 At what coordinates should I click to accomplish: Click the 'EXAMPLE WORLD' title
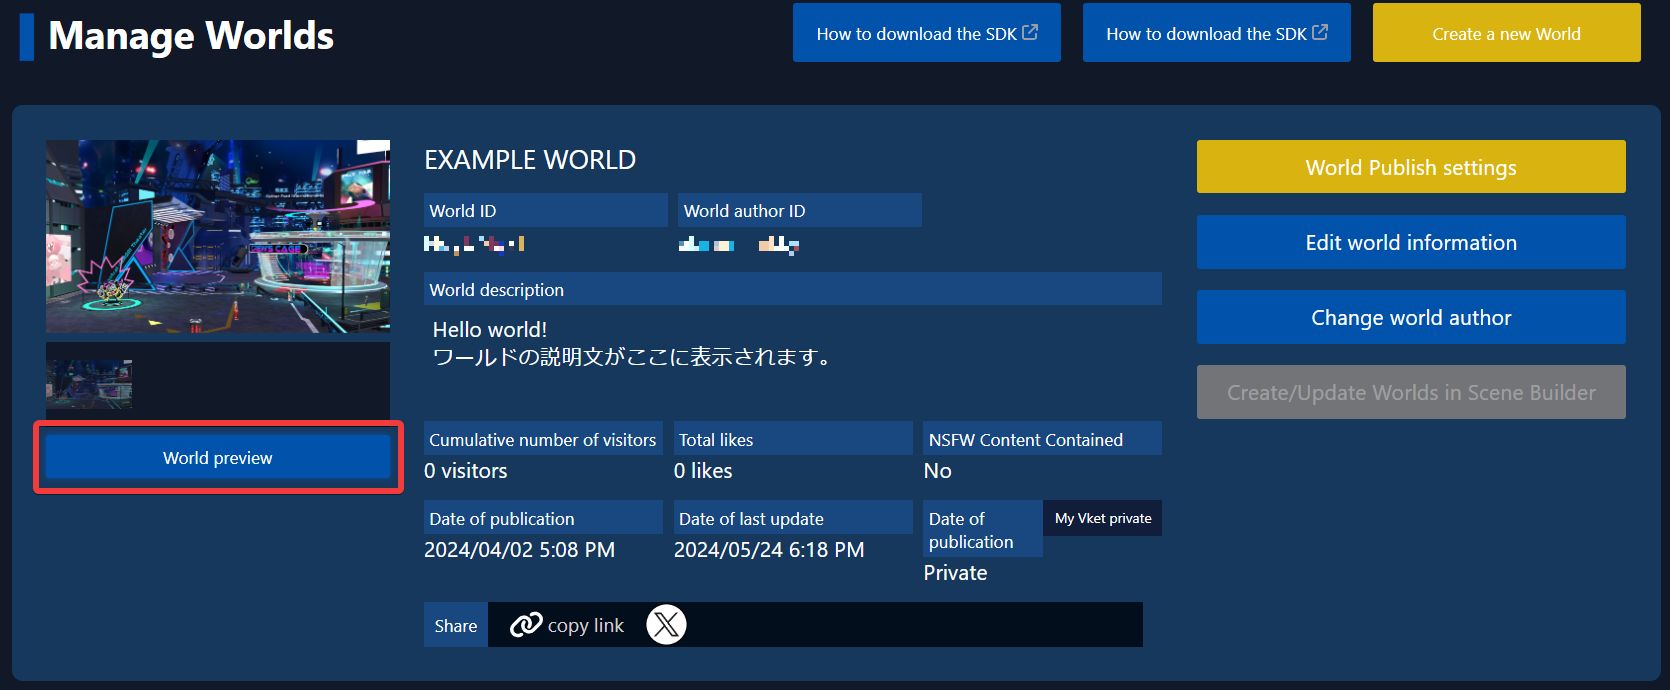[x=530, y=160]
